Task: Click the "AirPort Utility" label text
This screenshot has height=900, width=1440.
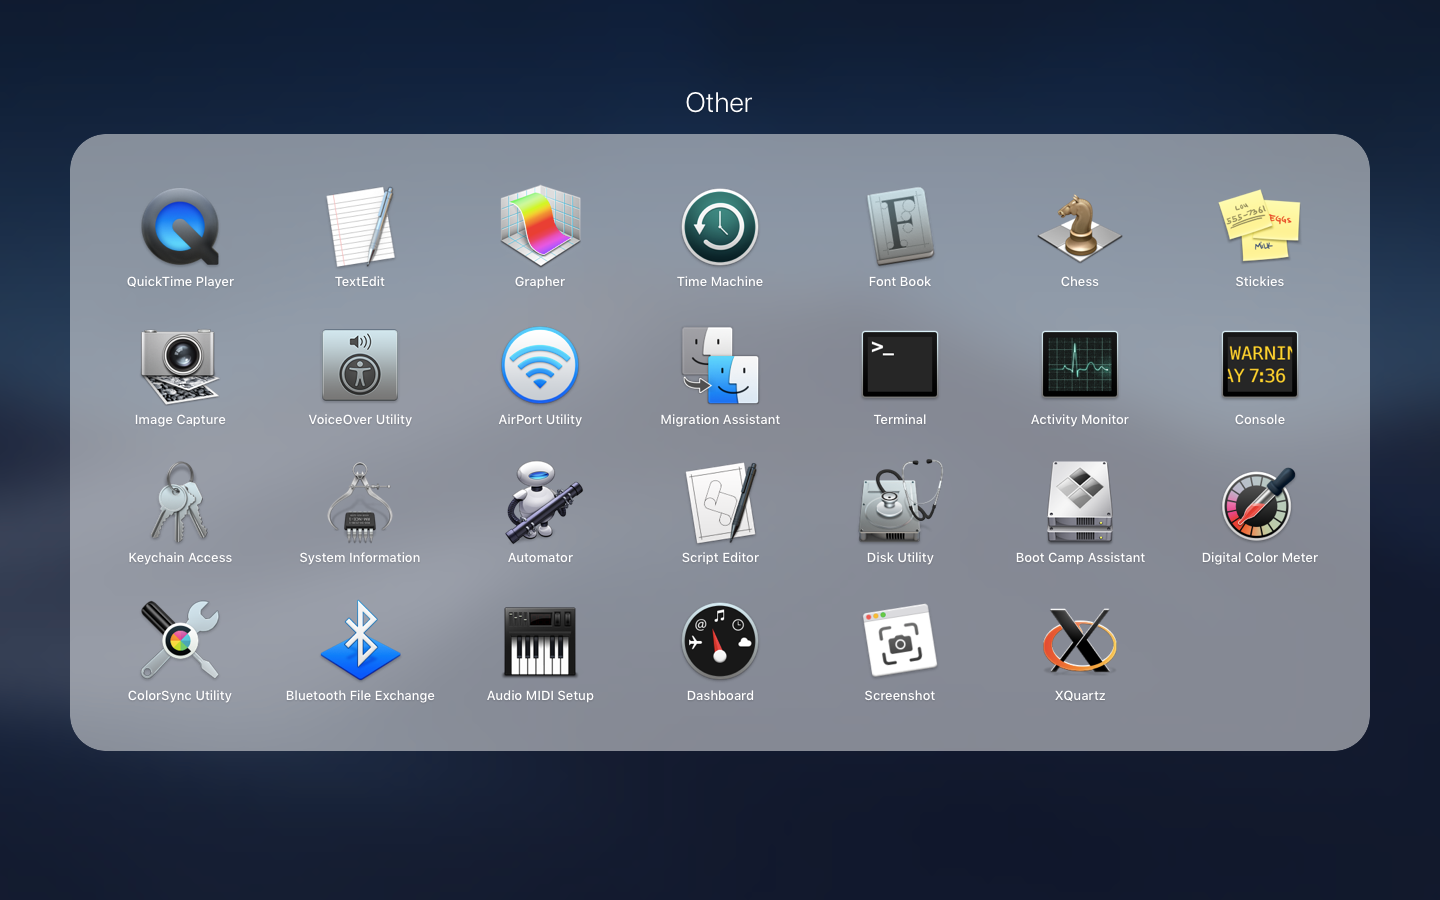Action: tap(540, 420)
